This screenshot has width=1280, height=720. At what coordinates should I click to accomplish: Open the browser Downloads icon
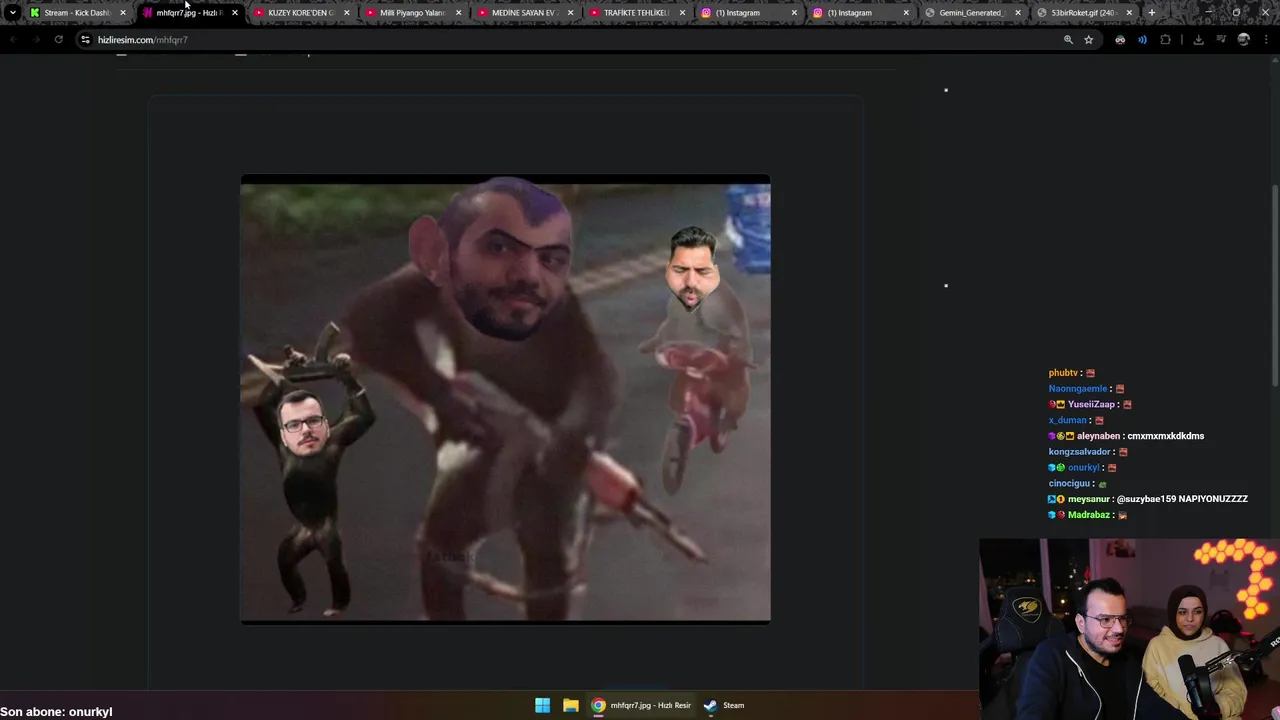coord(1198,40)
